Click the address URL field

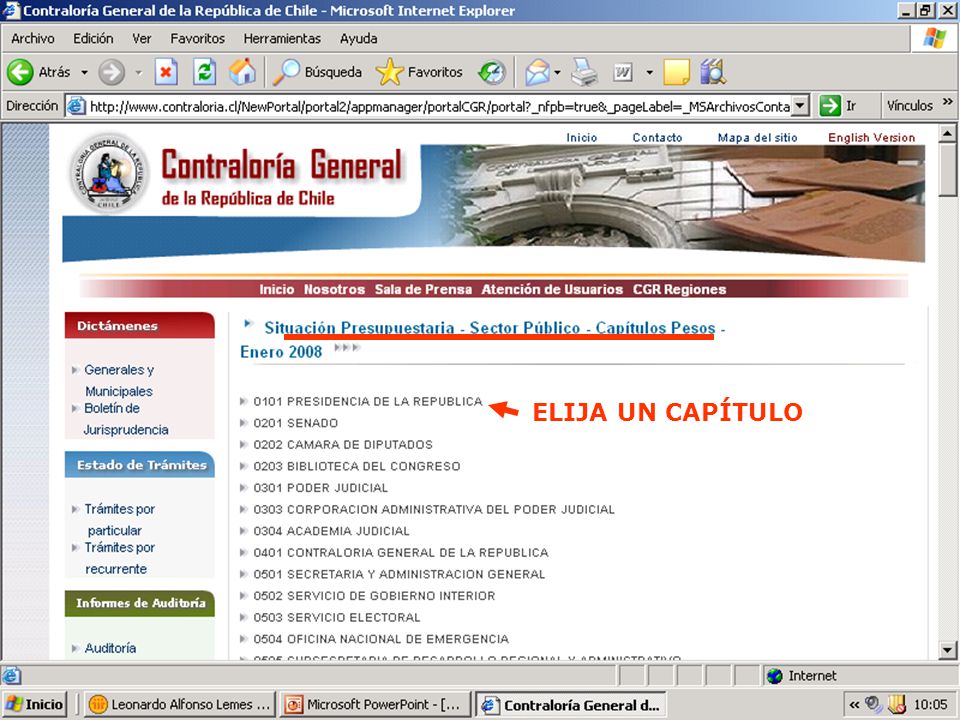click(440, 107)
